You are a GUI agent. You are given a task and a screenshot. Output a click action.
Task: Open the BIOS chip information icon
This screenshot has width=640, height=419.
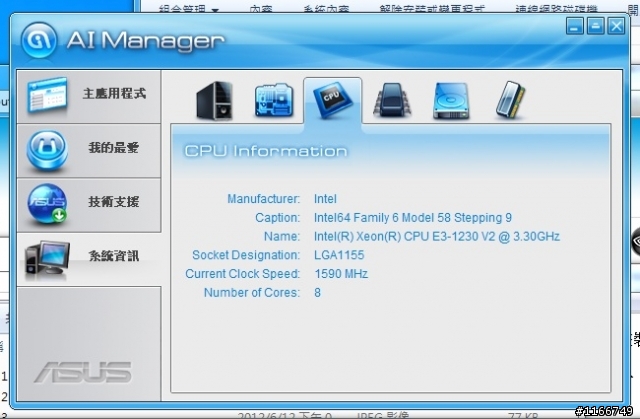[x=392, y=100]
